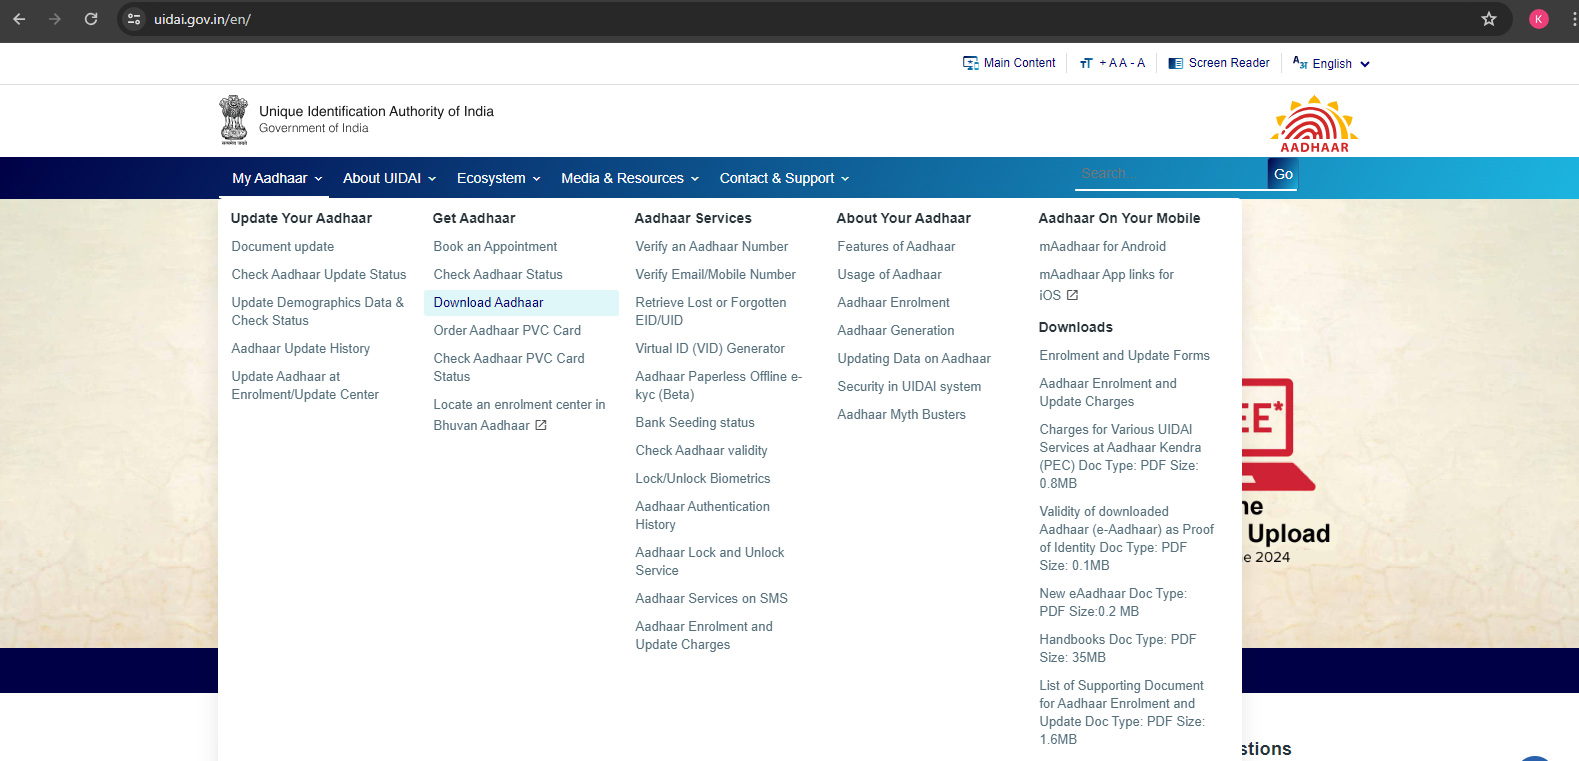Click the Government of India emblem

[234, 120]
